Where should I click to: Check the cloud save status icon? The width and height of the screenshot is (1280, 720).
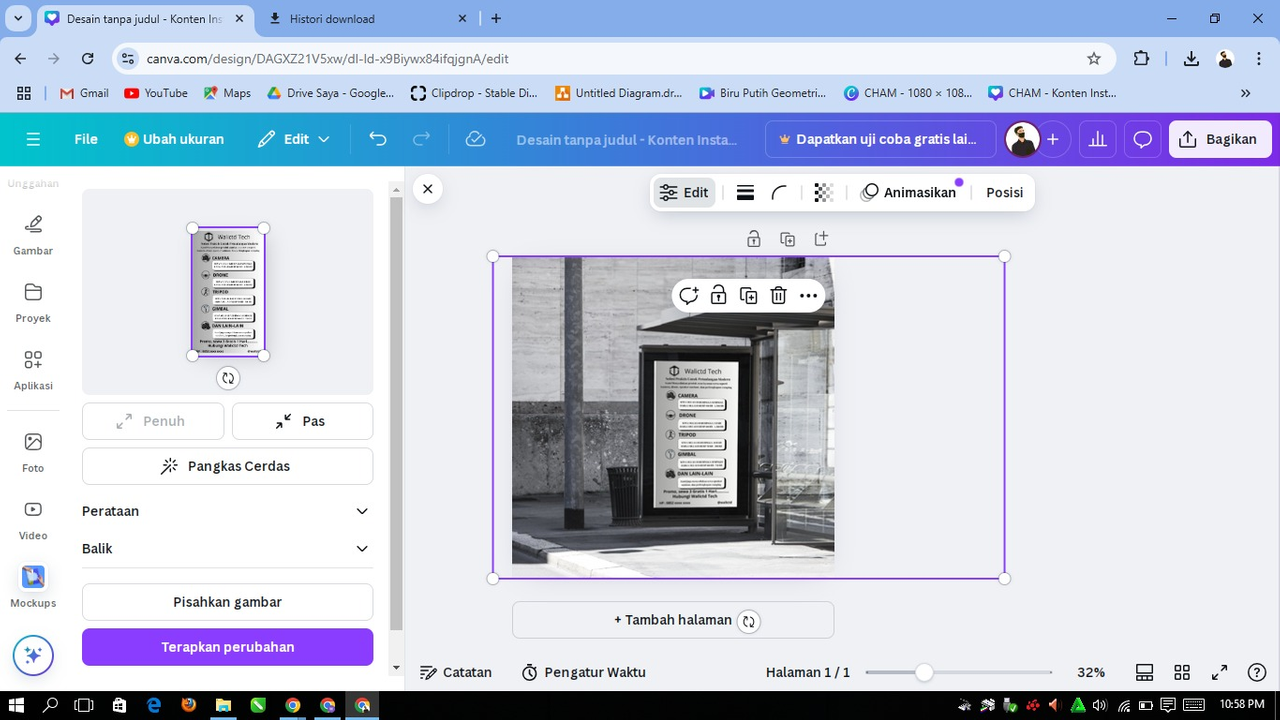[476, 139]
